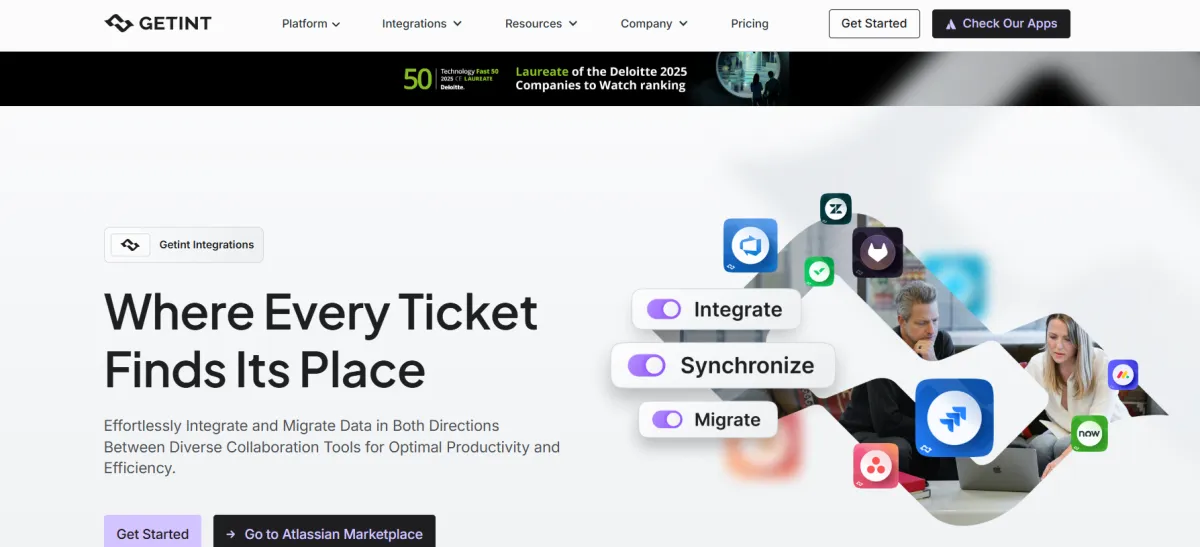The image size is (1200, 547).
Task: Toggle the Synchronize switch
Action: pyautogui.click(x=647, y=366)
